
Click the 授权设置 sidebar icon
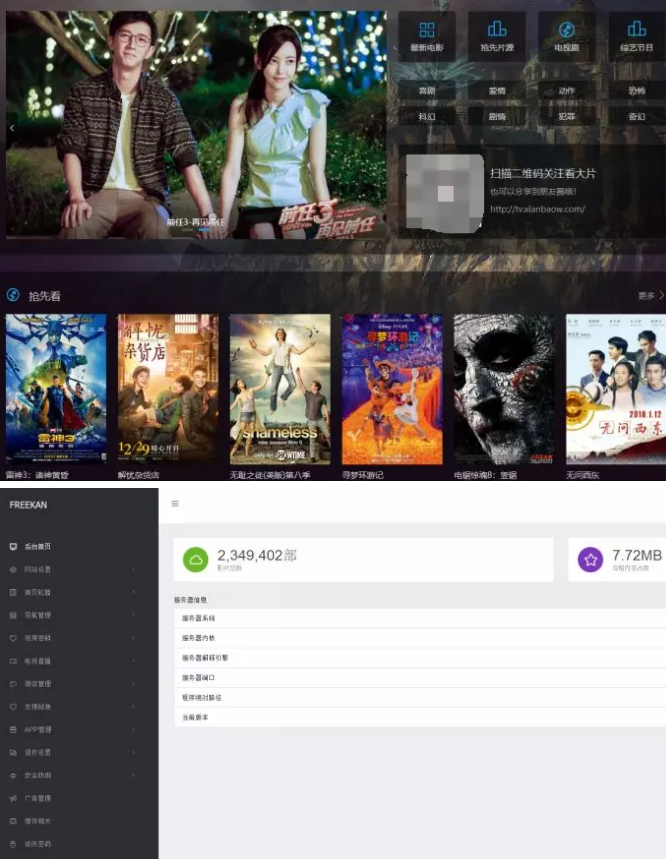tap(13, 753)
